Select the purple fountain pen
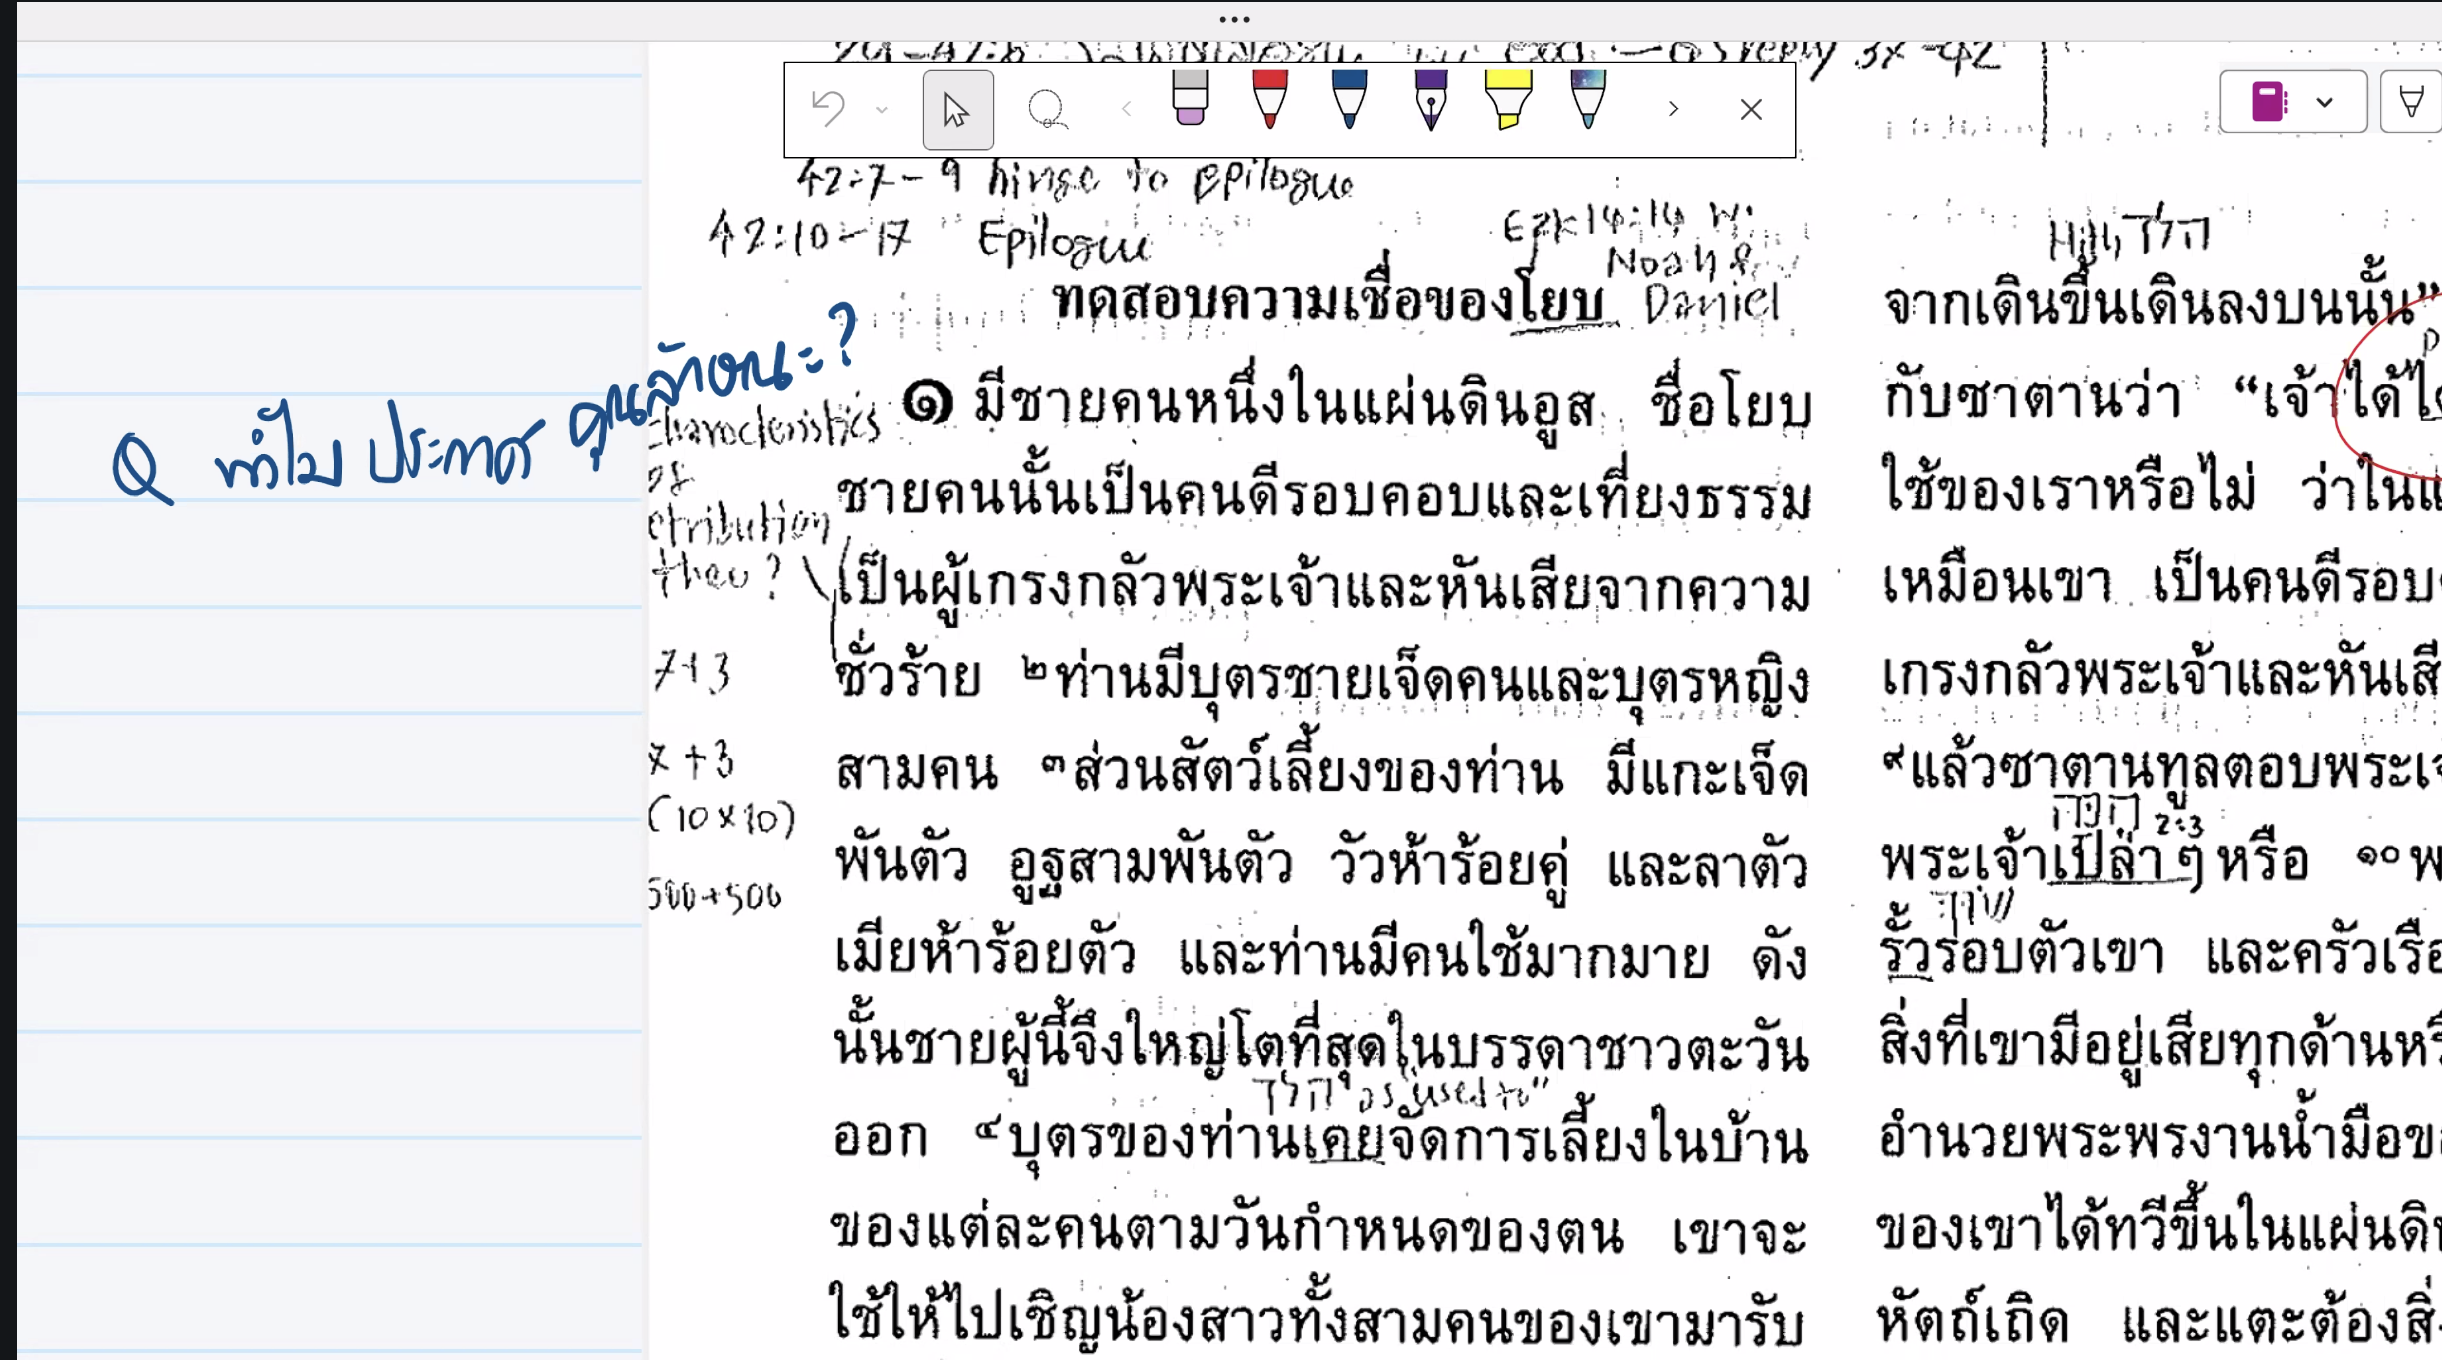The image size is (2442, 1360). click(1430, 99)
